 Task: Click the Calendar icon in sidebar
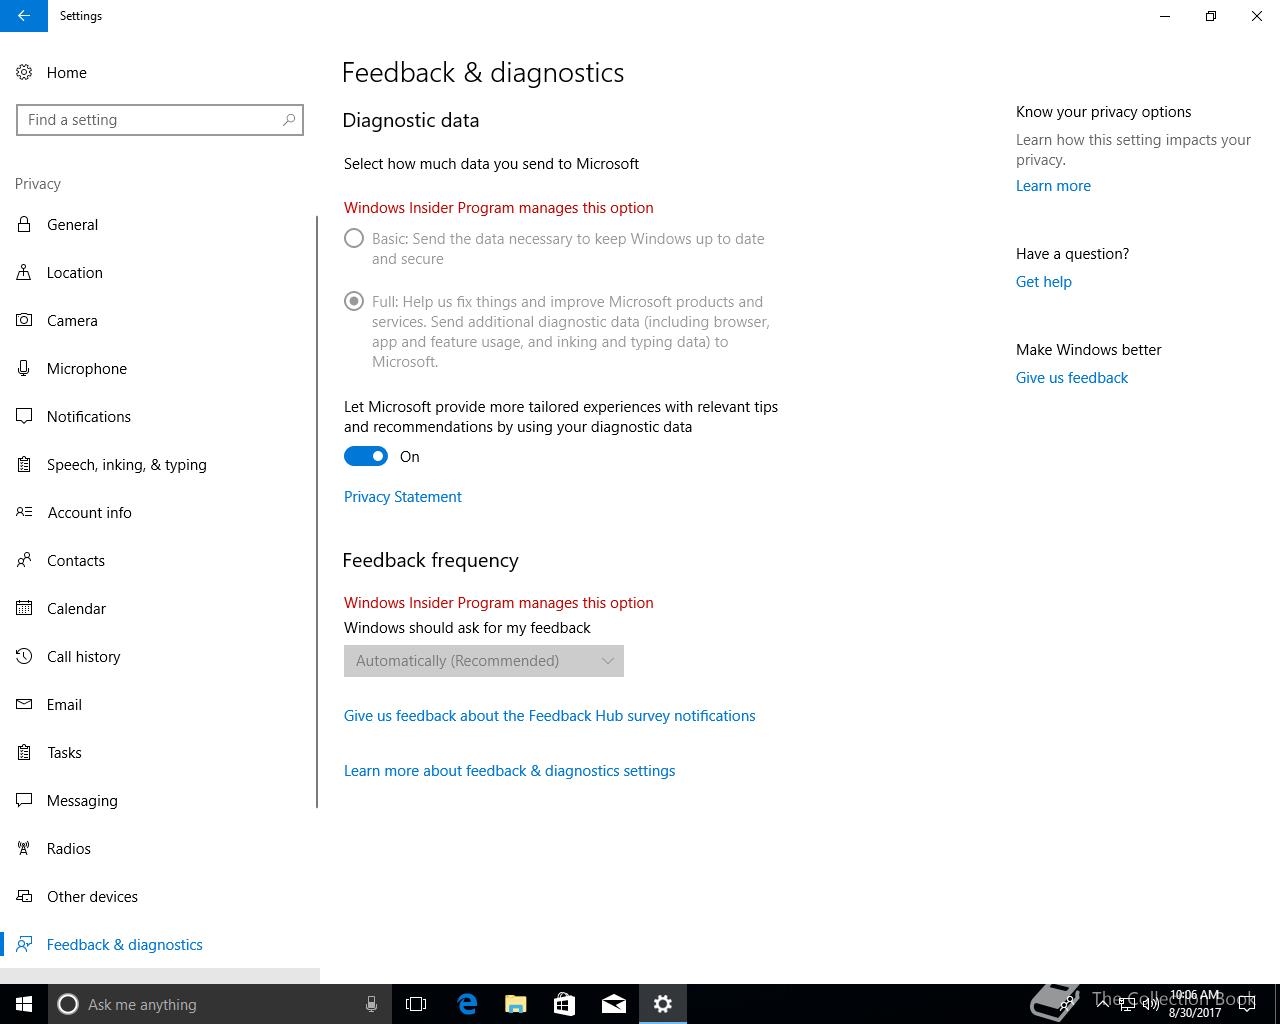pos(24,608)
